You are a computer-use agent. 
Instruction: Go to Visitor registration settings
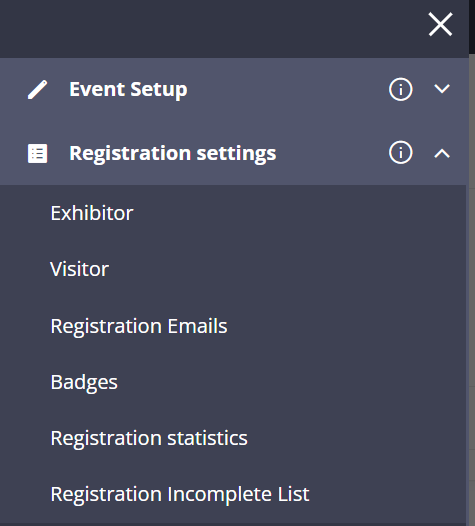pos(80,269)
